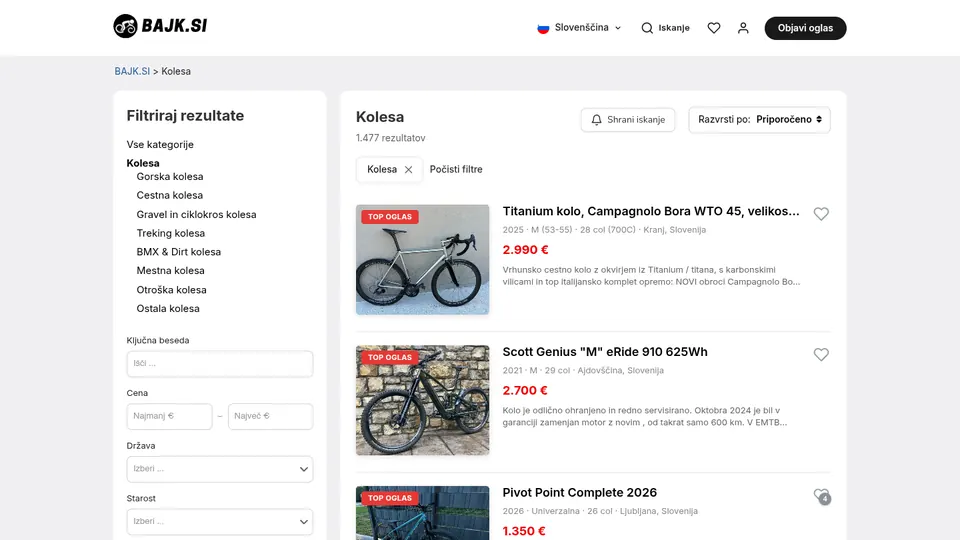Expand the Država dropdown
Image resolution: width=960 pixels, height=540 pixels.
pyautogui.click(x=220, y=469)
